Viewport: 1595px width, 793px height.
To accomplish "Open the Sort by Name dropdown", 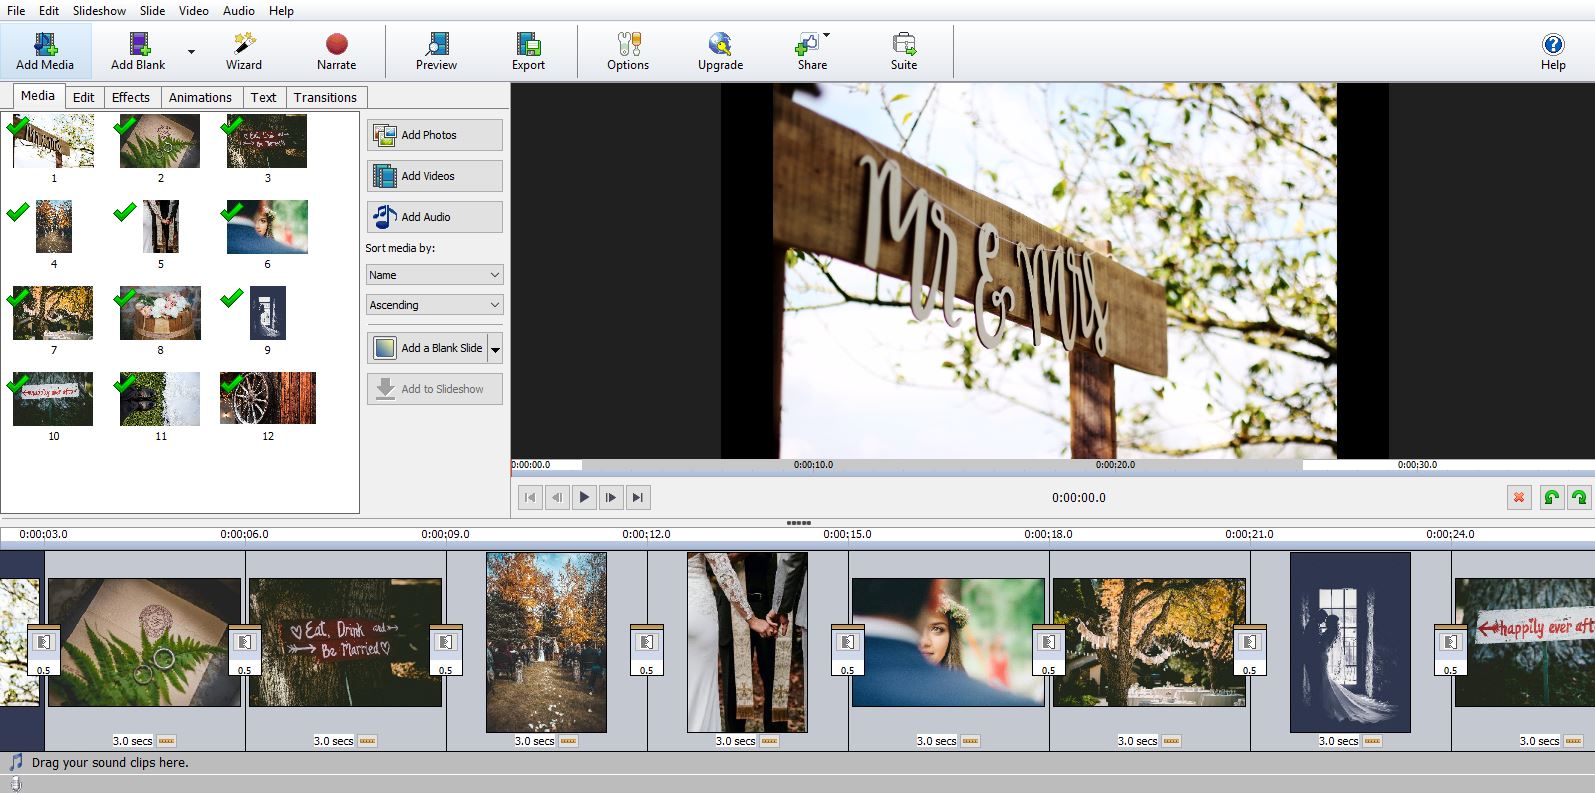I will [434, 275].
